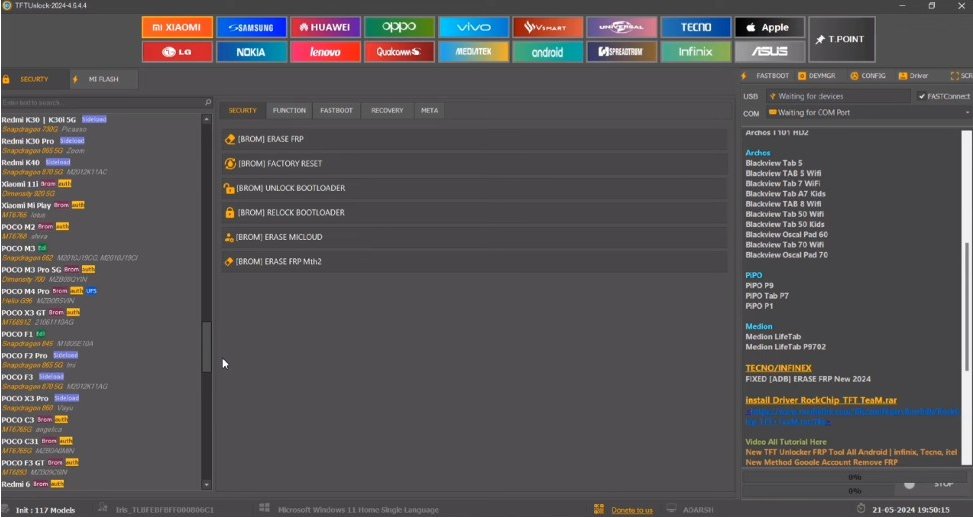Choose the Infinix brand tile
Screen dimensions: 973x518
(696, 52)
